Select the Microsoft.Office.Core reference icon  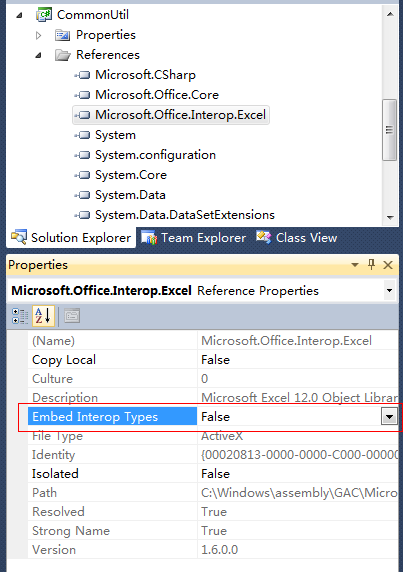point(82,95)
